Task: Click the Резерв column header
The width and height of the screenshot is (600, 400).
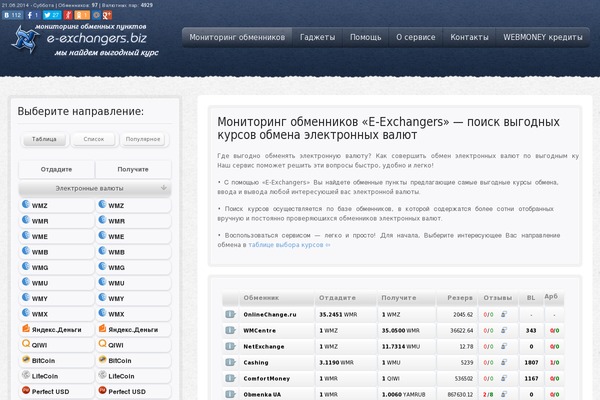Action: click(460, 298)
